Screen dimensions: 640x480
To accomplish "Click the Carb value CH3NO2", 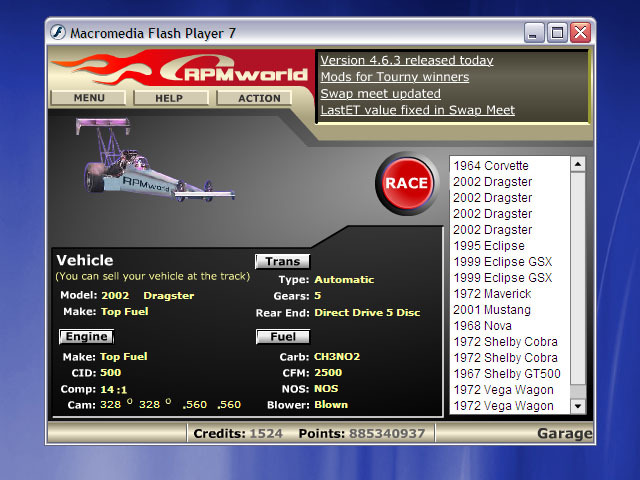I will 337,356.
